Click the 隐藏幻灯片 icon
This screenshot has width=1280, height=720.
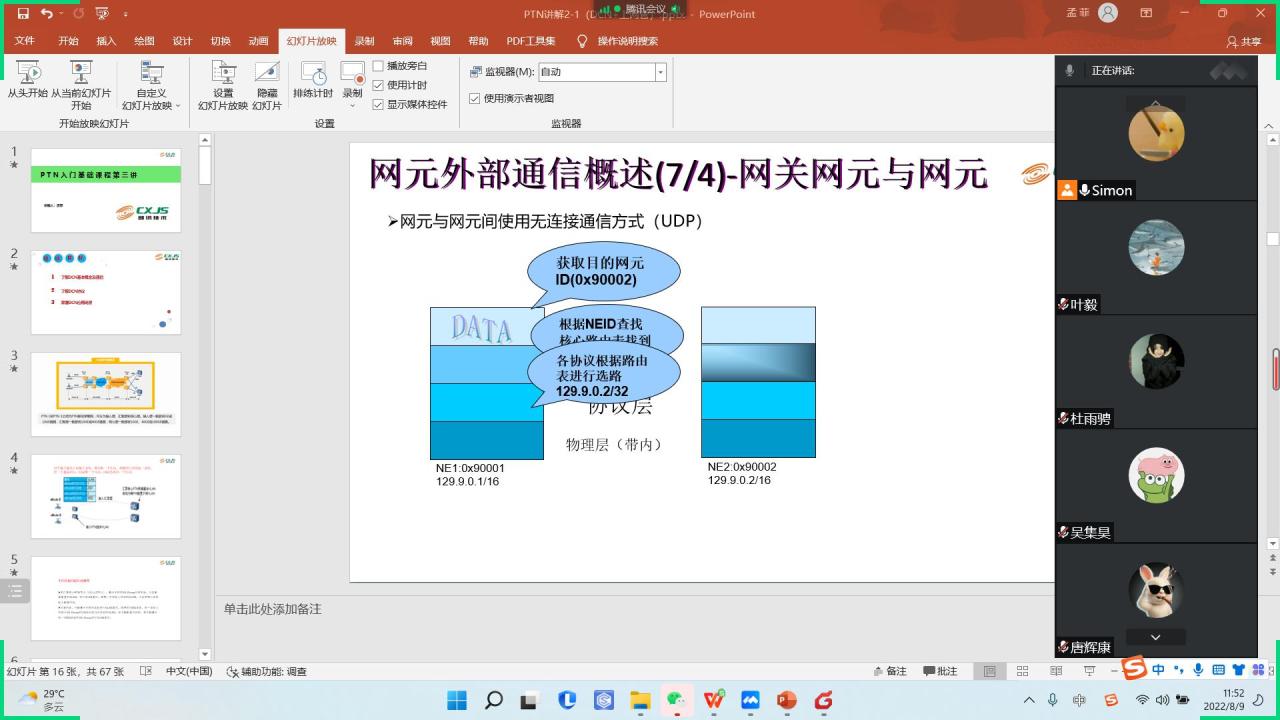click(266, 73)
